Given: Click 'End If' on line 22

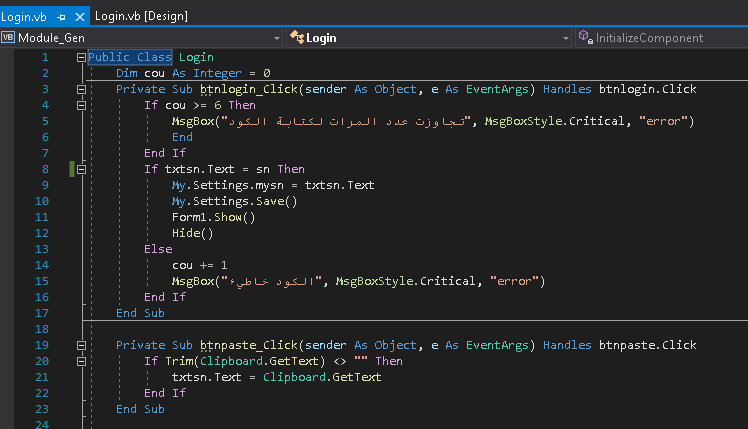Looking at the screenshot, I should (165, 393).
